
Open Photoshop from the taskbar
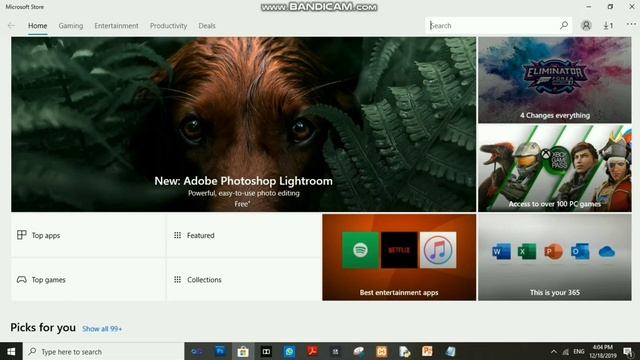220,351
